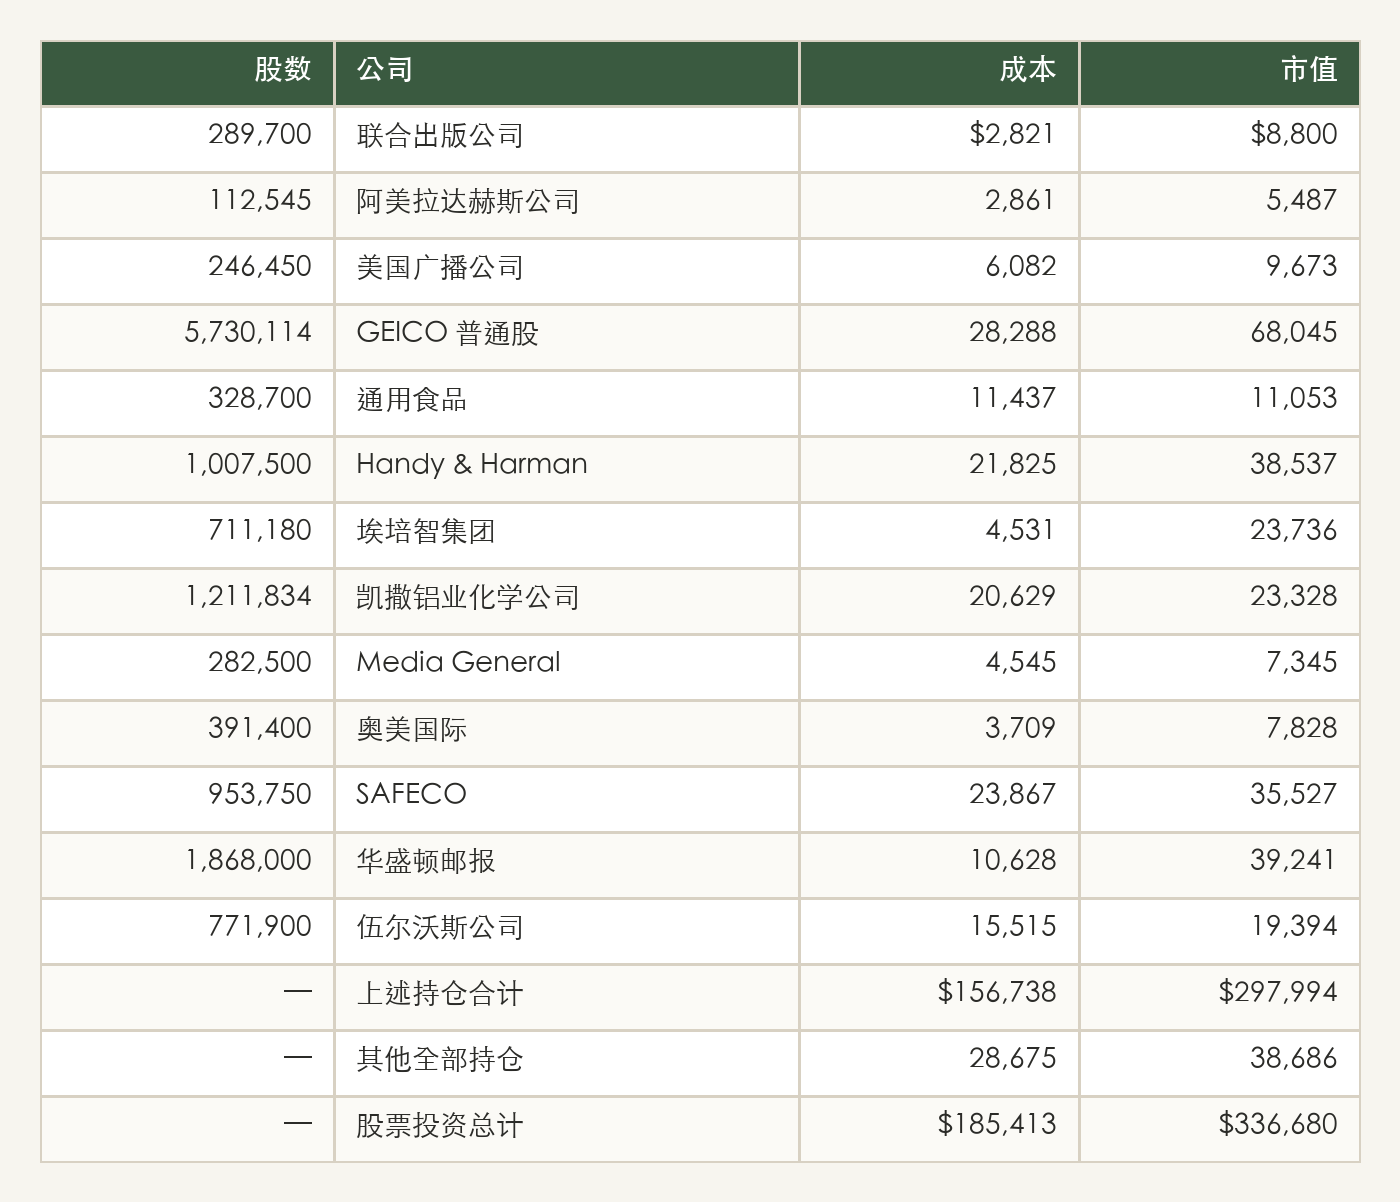Select market value 7,828
The image size is (1400, 1202).
[x=1302, y=729]
